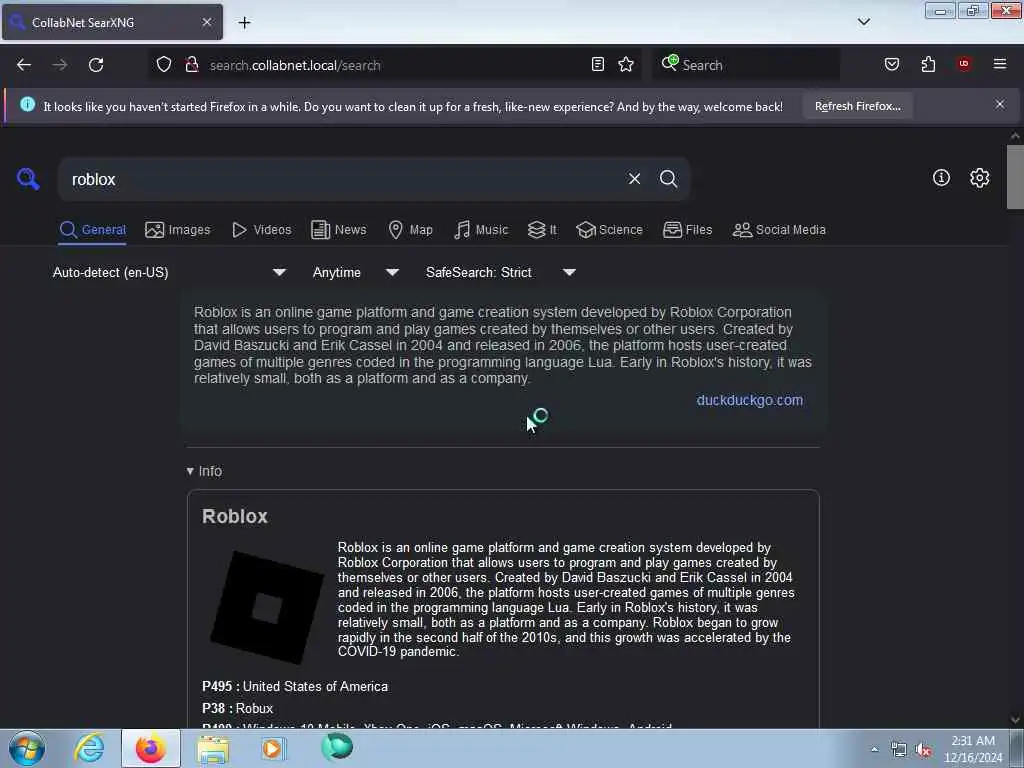Click the P495 : United States of America row
Screen dimensions: 1024x768
coord(295,686)
